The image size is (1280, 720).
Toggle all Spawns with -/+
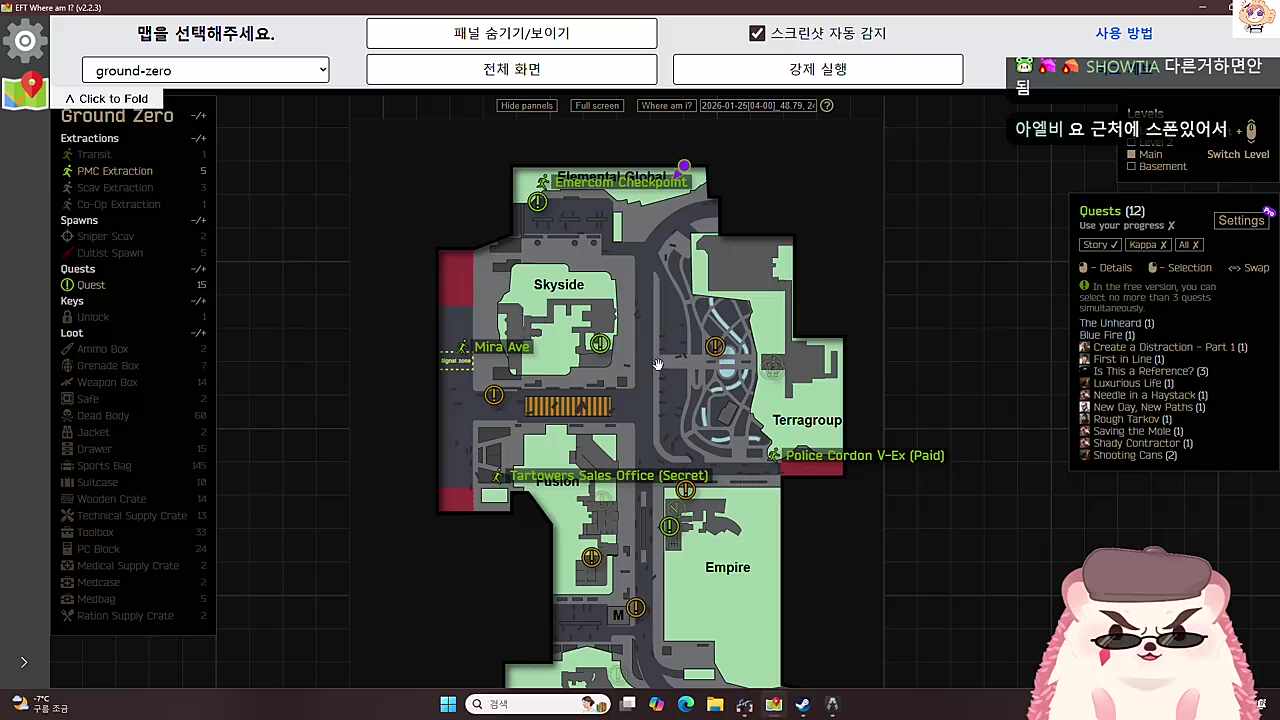click(x=199, y=220)
